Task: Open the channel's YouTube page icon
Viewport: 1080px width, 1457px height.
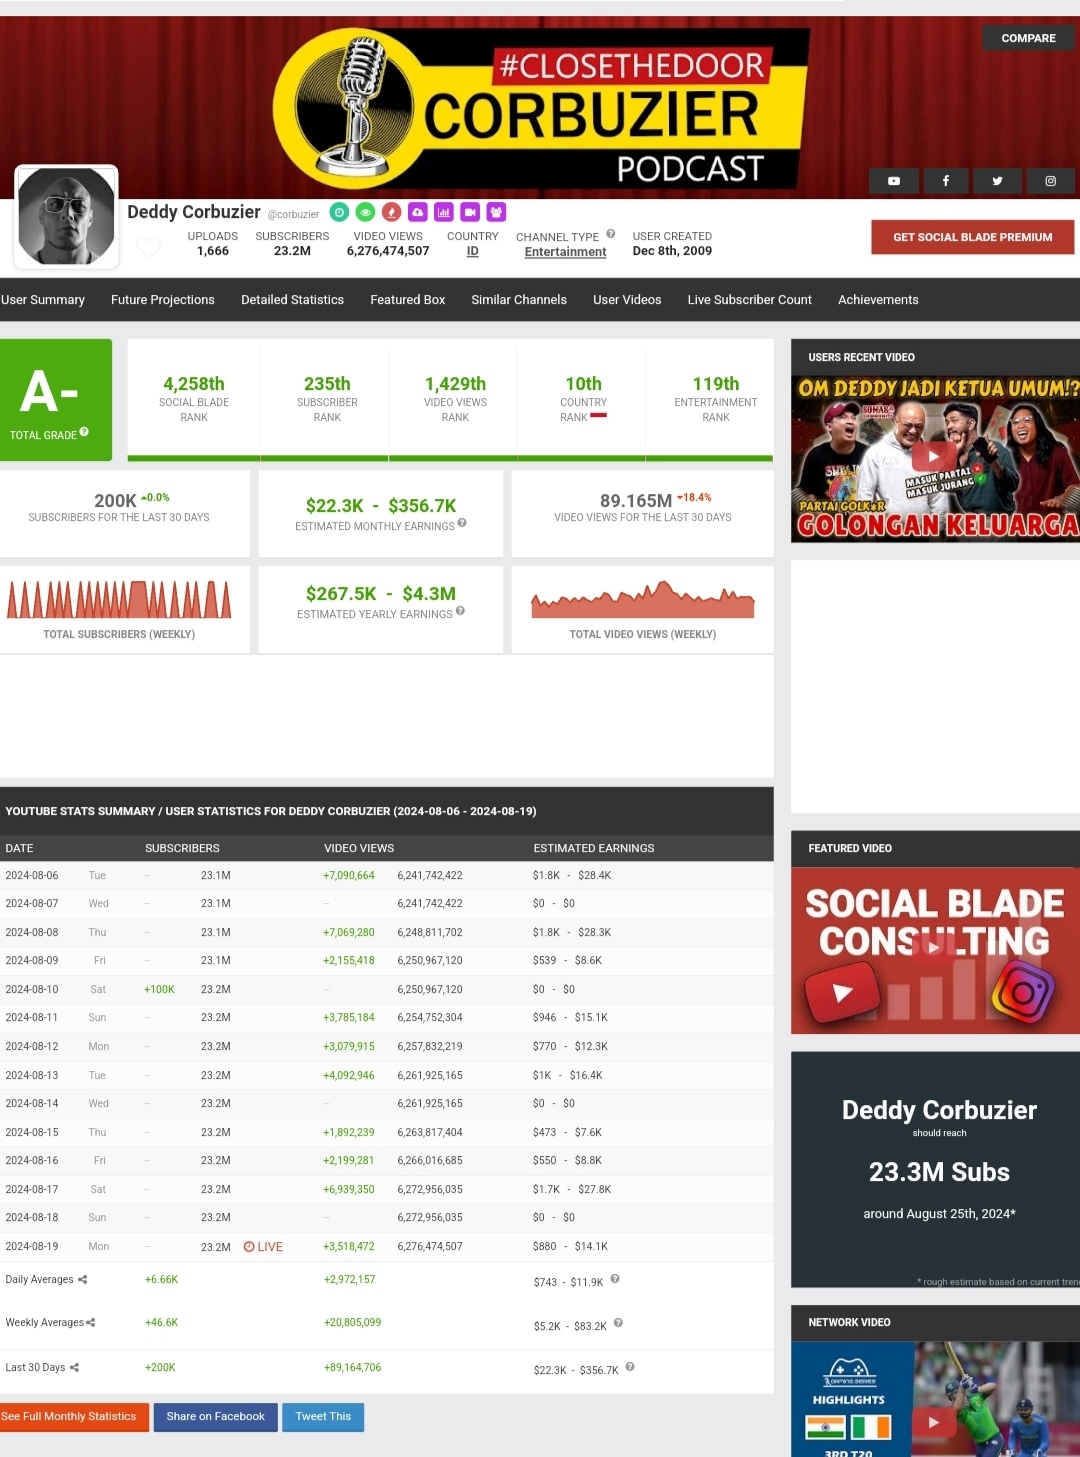Action: click(894, 181)
